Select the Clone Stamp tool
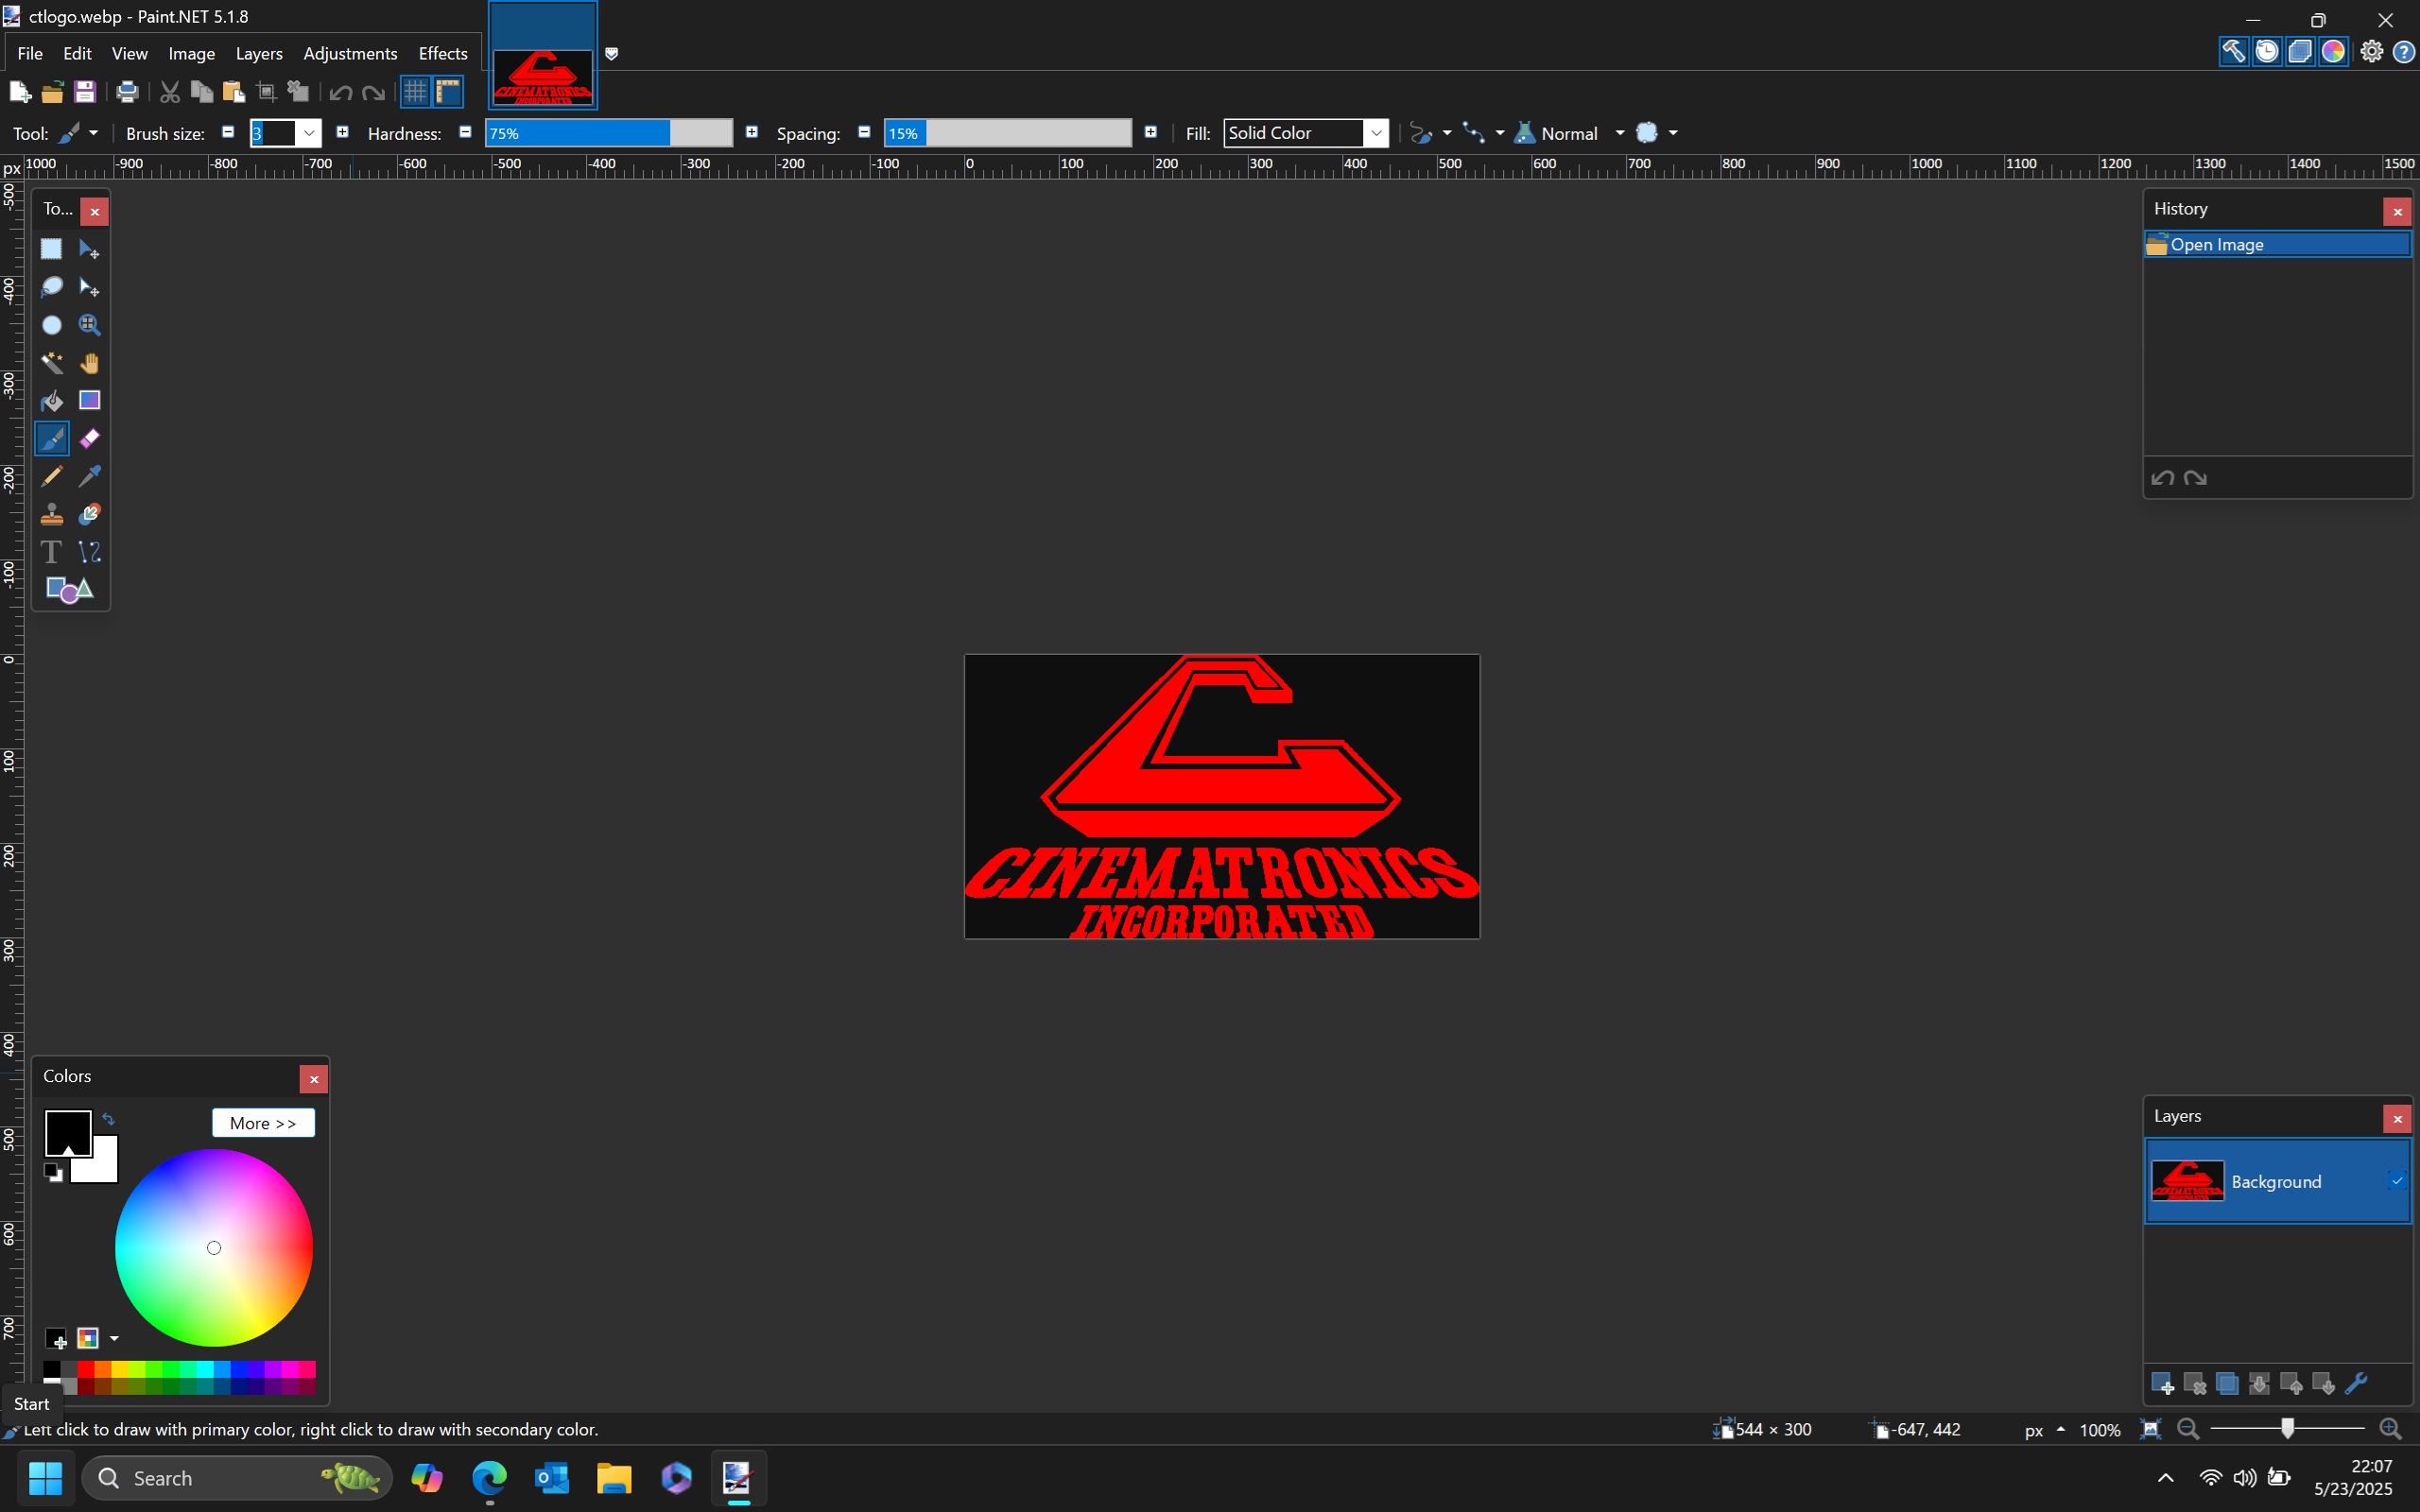The image size is (2420, 1512). click(51, 515)
